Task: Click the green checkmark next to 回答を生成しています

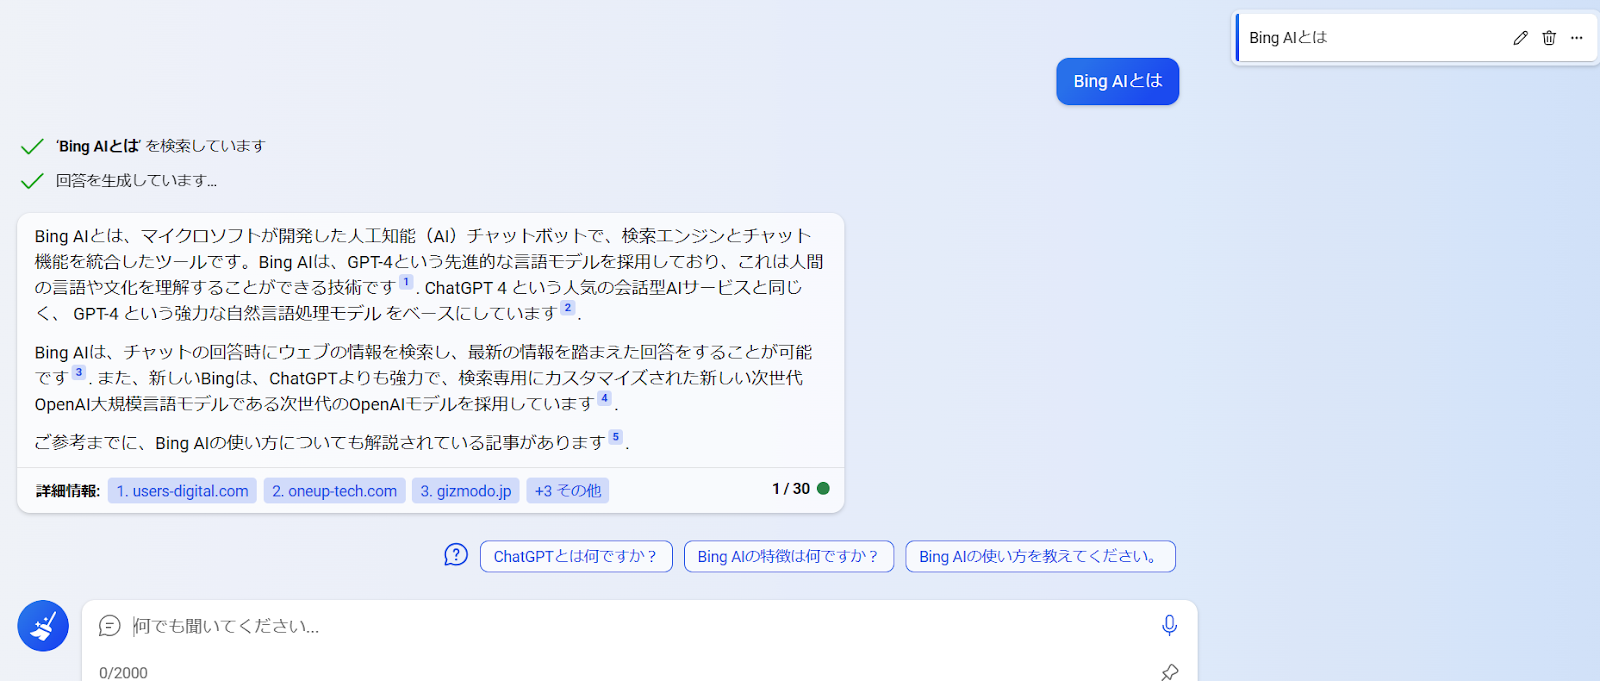Action: point(32,180)
